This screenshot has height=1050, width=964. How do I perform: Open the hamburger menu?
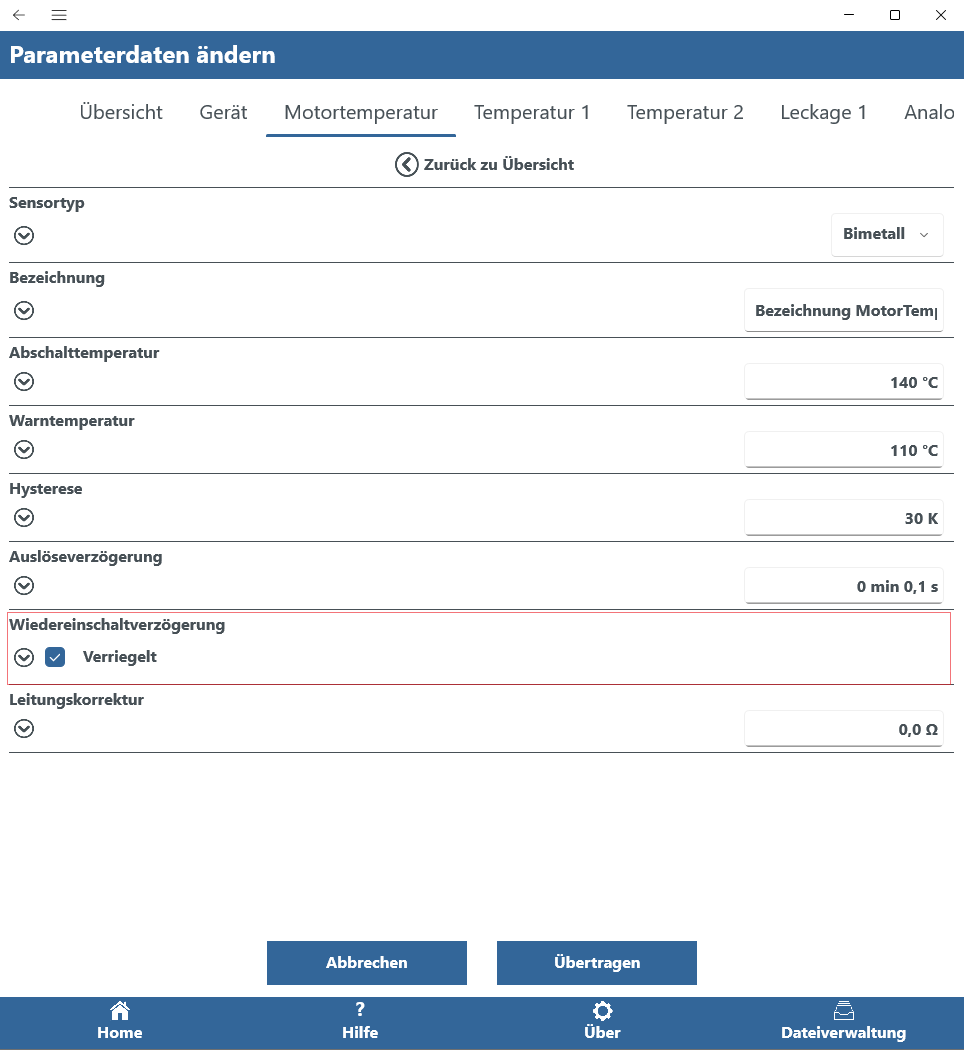coord(59,15)
